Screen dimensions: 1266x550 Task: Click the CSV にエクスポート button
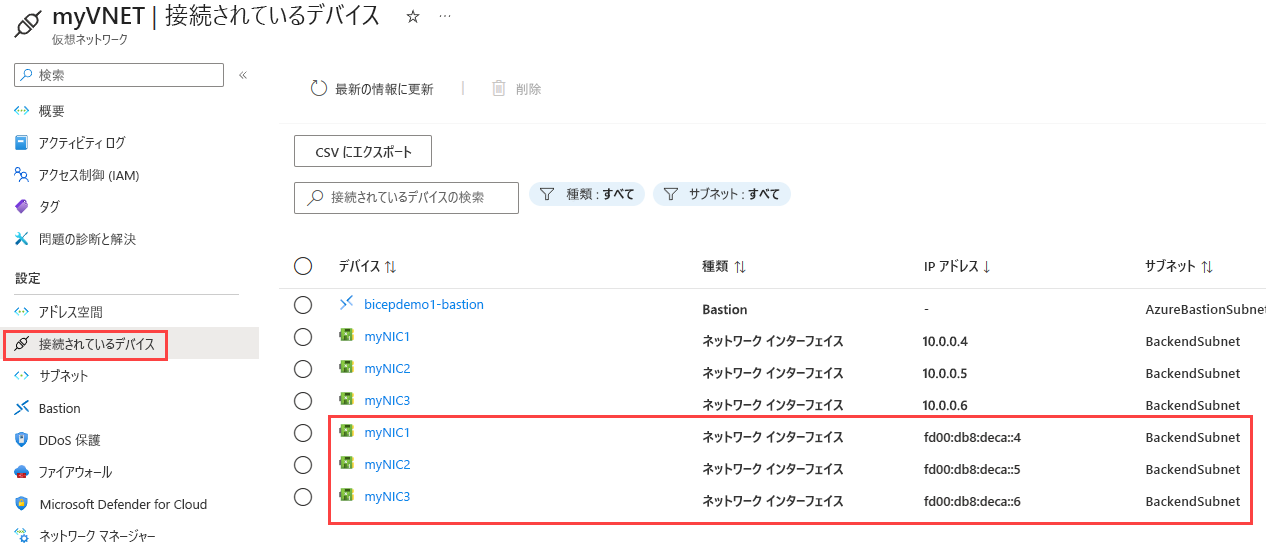[x=363, y=151]
